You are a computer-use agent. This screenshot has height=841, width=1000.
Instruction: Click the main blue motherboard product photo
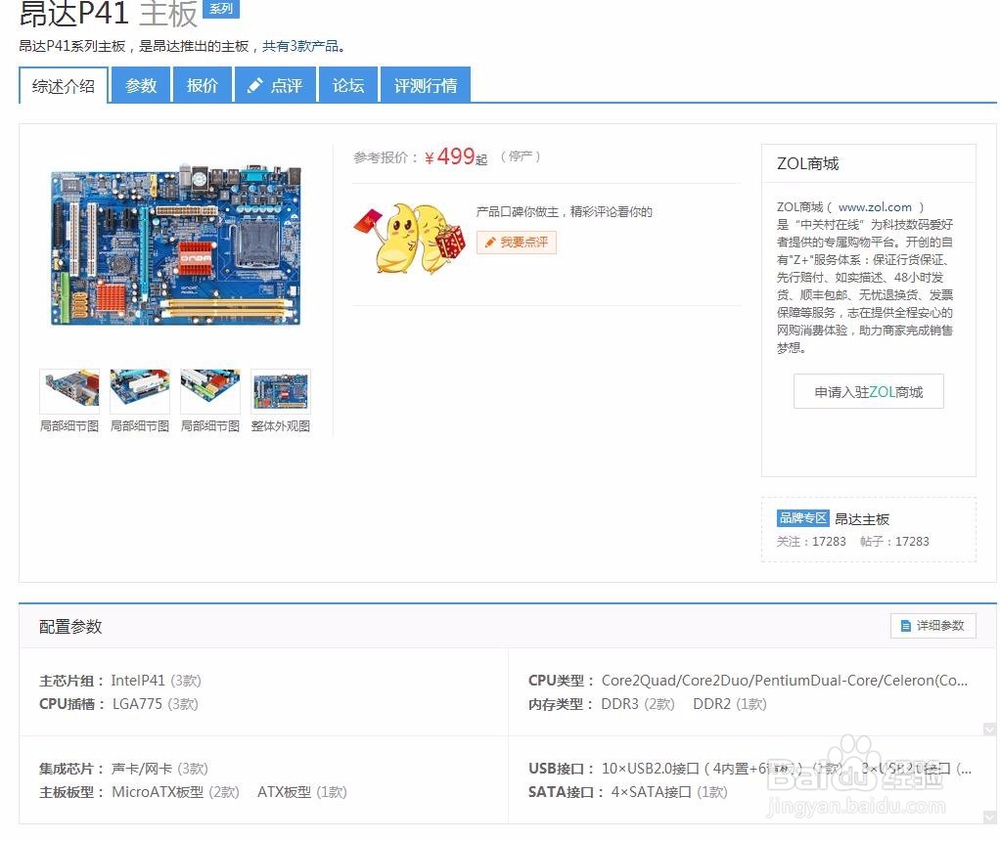coord(176,246)
